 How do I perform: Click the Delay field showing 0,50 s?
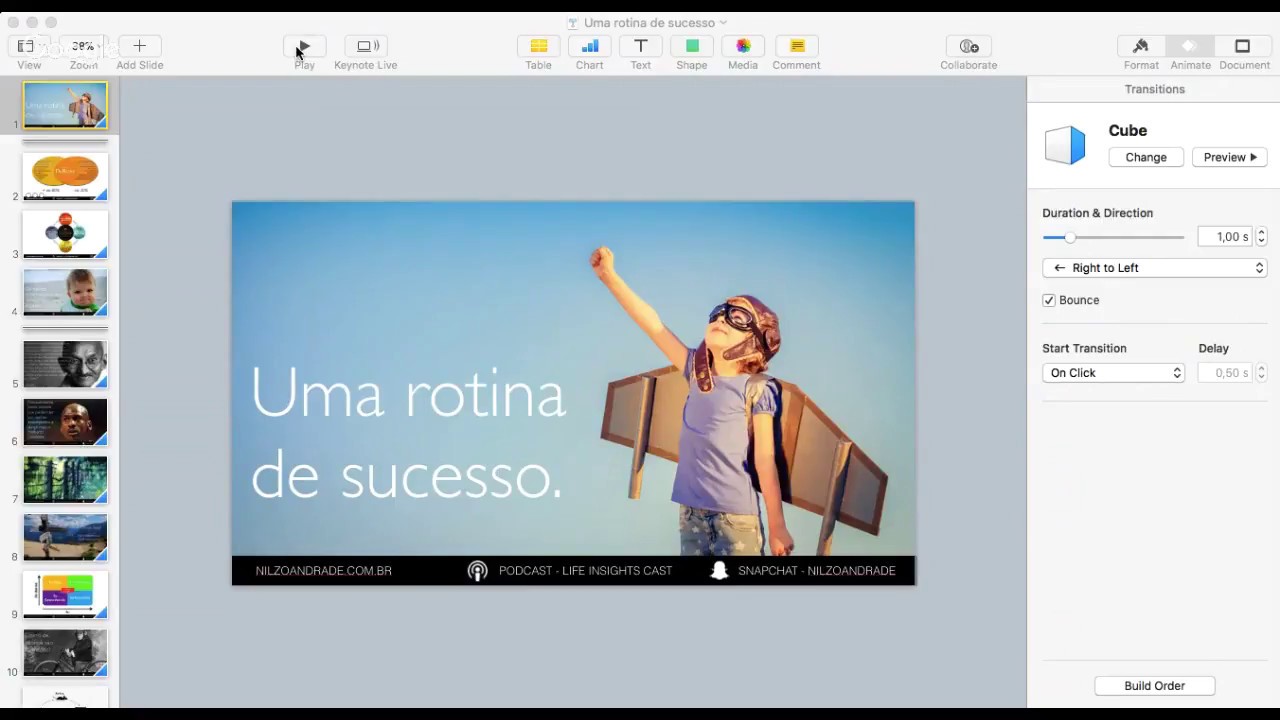click(1225, 373)
